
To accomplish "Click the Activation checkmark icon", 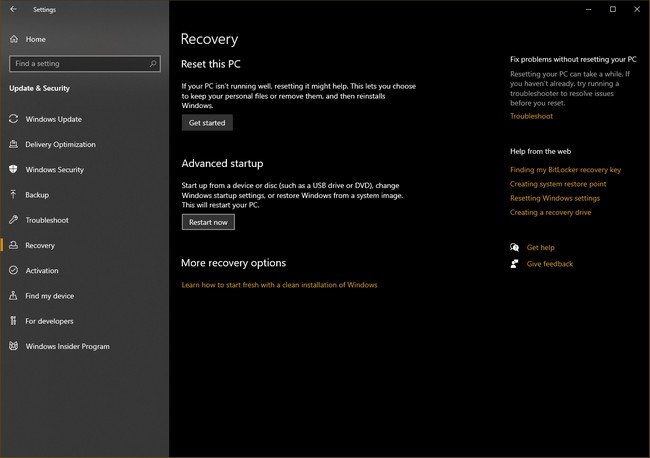I will point(14,271).
